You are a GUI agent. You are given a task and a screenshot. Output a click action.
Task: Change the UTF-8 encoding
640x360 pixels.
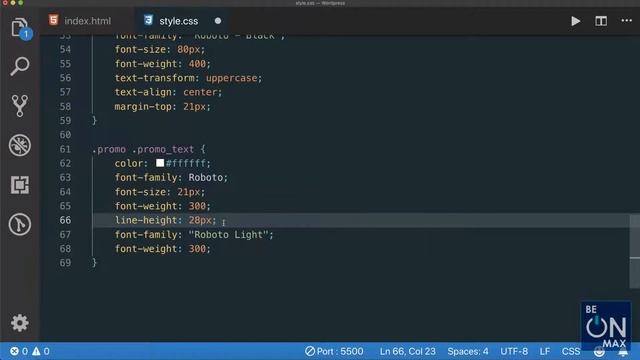tap(514, 351)
